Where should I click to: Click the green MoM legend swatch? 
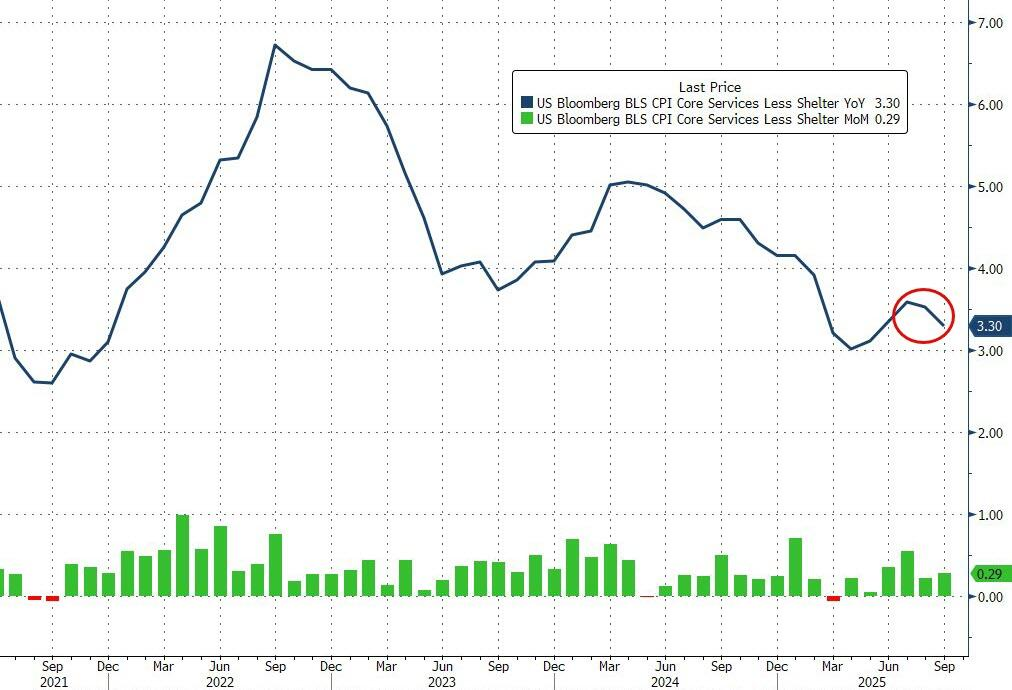pyautogui.click(x=527, y=119)
